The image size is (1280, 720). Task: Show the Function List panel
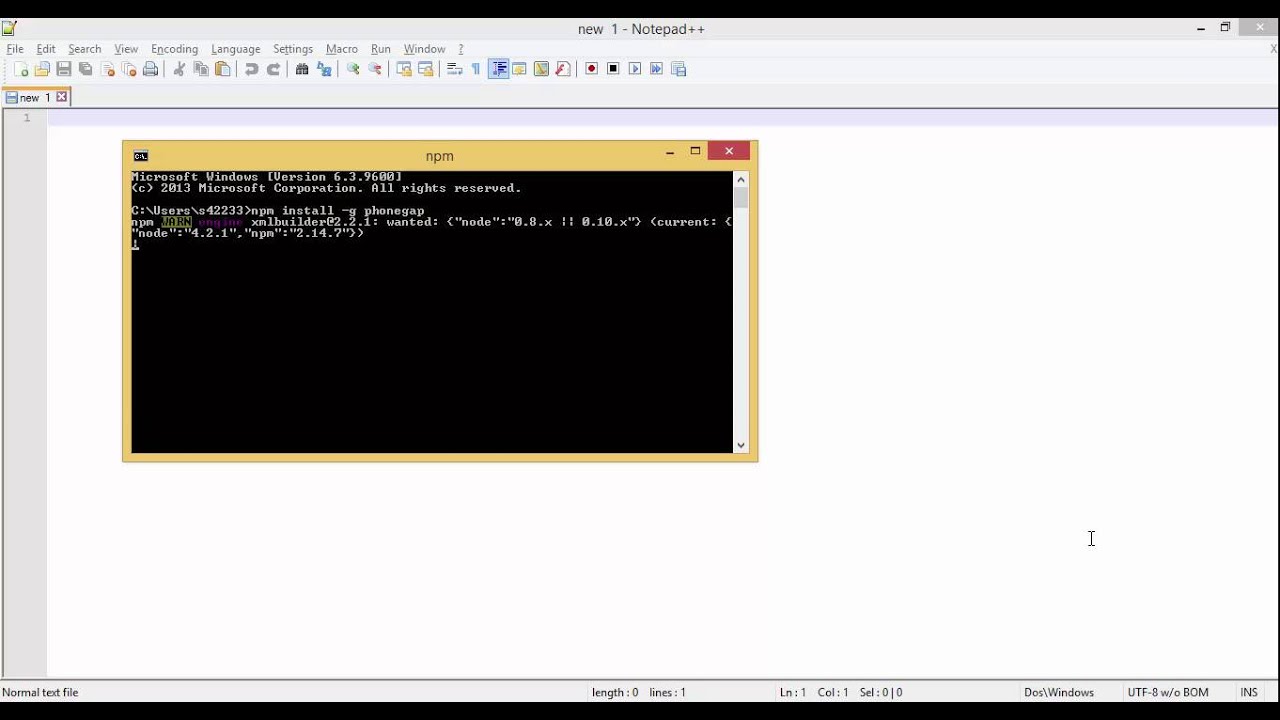click(x=563, y=69)
